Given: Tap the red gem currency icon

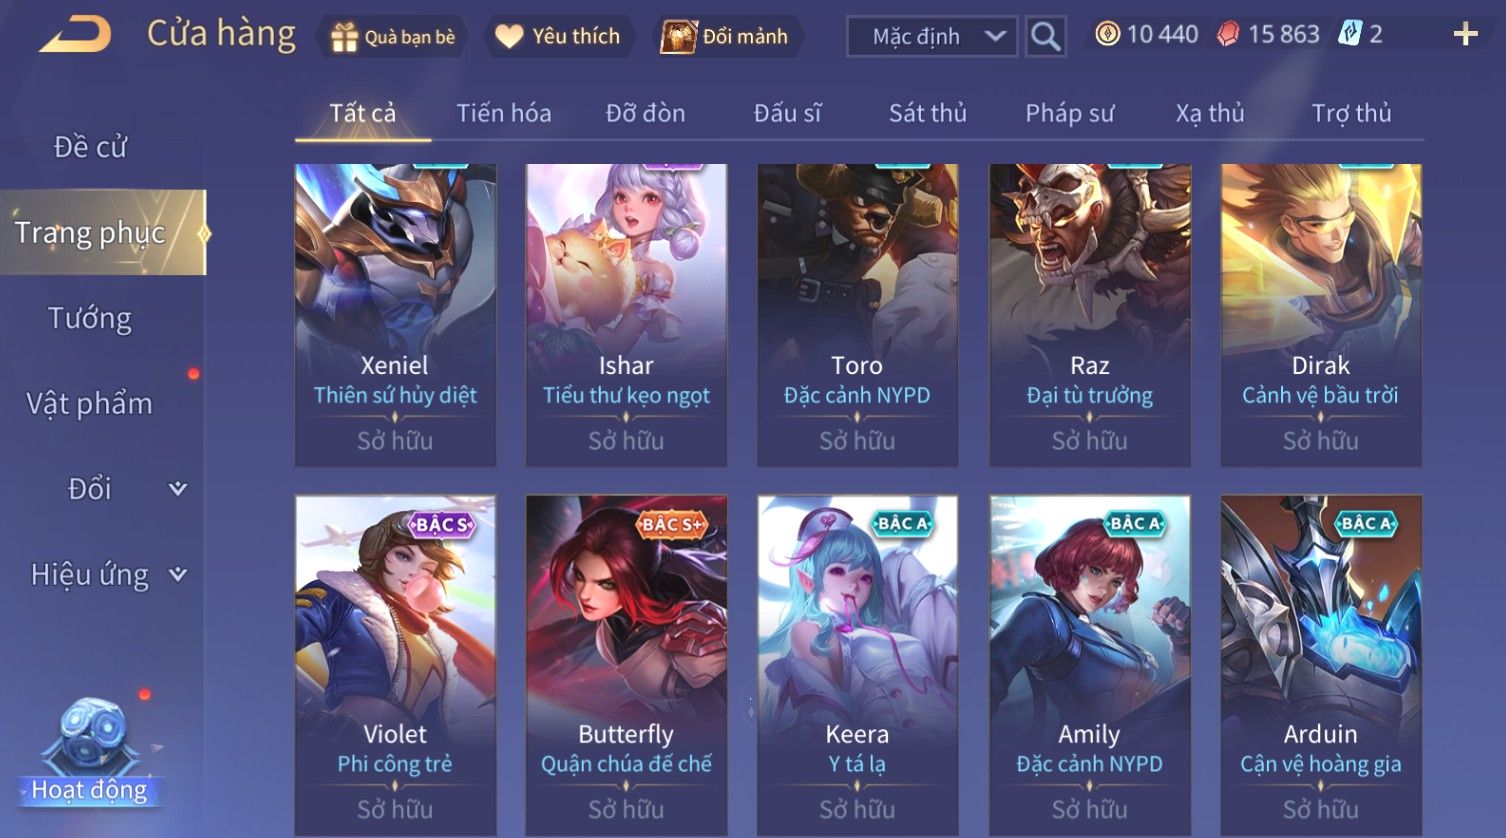Looking at the screenshot, I should pos(1227,35).
